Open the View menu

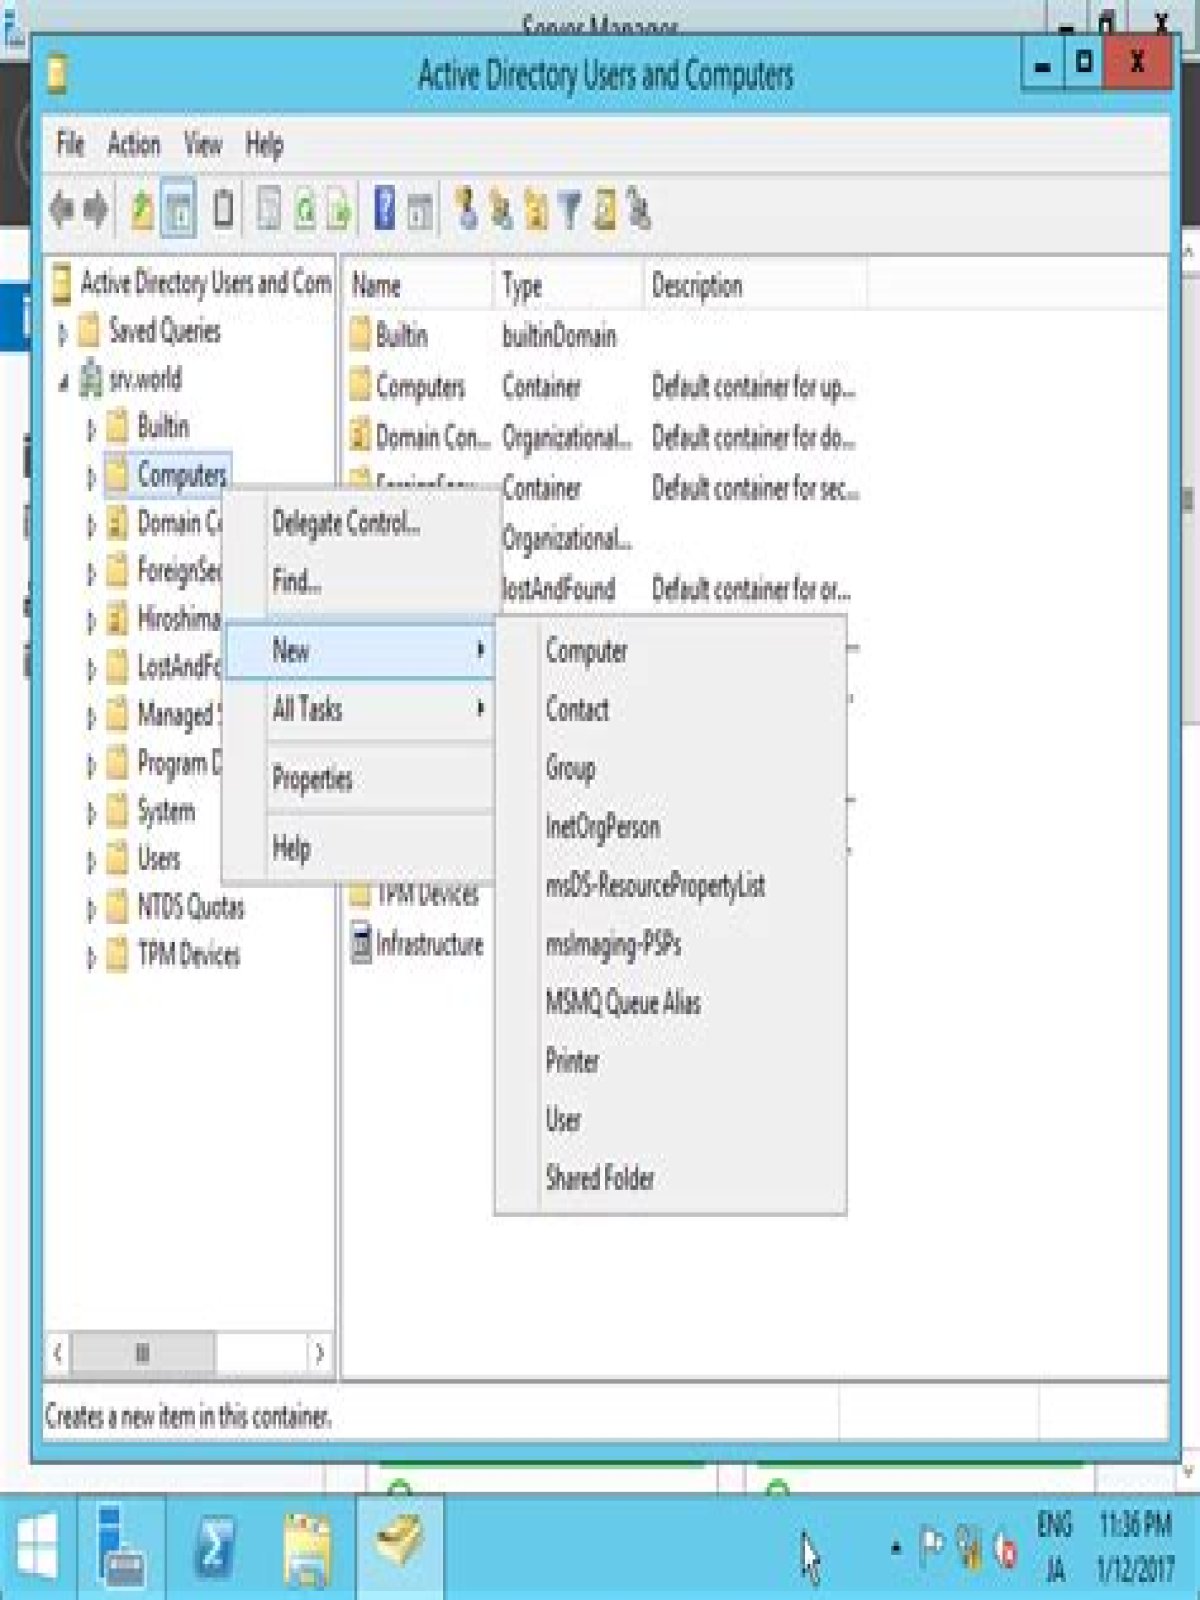click(x=202, y=144)
